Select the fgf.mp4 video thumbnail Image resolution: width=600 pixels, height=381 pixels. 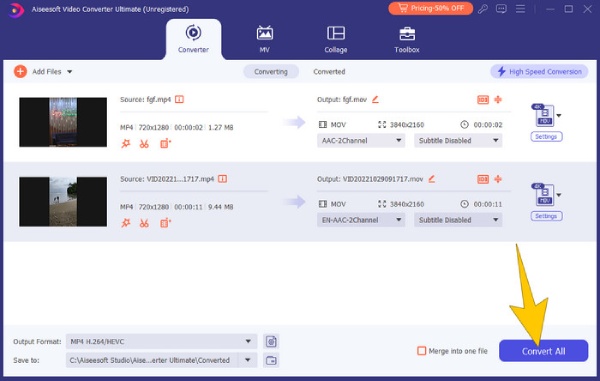coord(63,122)
